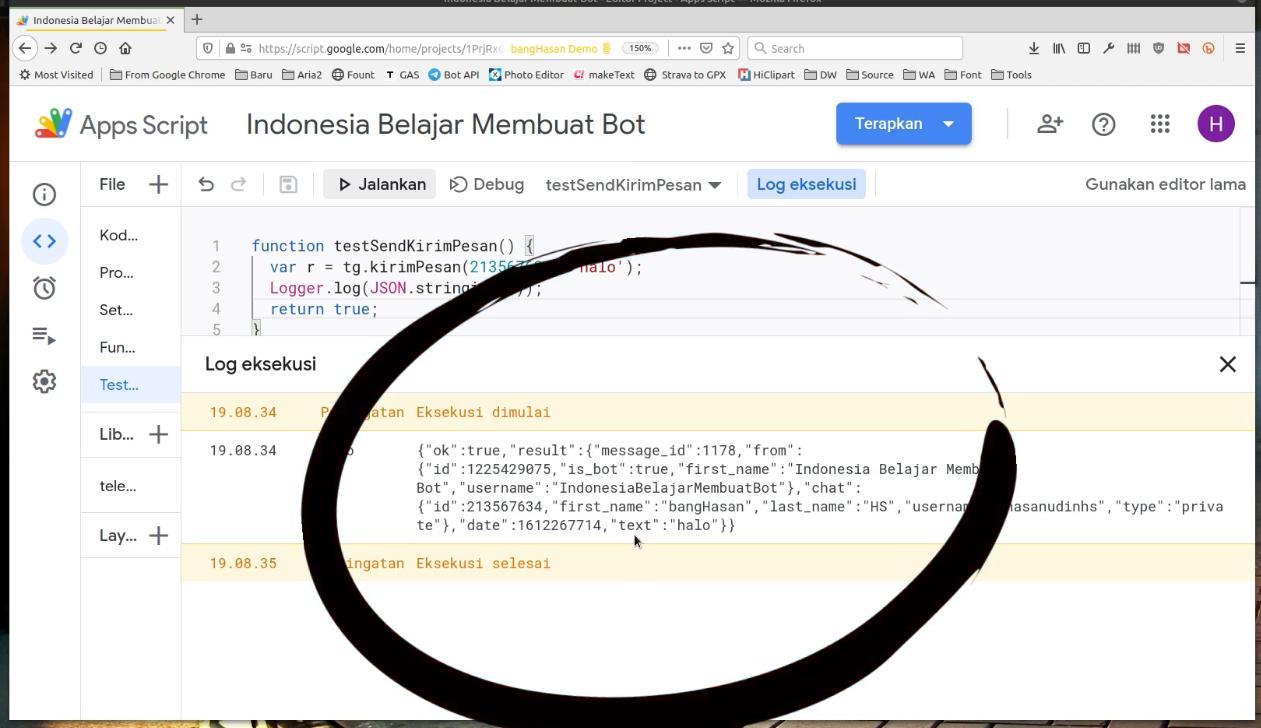Viewport: 1261px width, 728px height.
Task: Open the project Overview info icon
Action: click(x=44, y=194)
